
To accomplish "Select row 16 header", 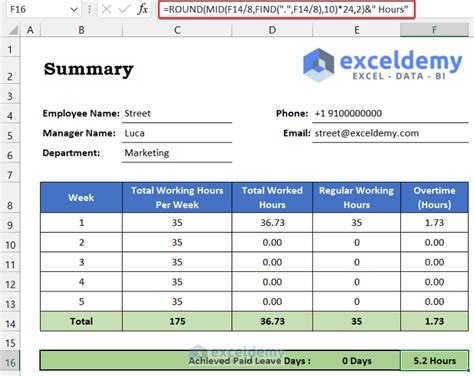I will [10, 362].
